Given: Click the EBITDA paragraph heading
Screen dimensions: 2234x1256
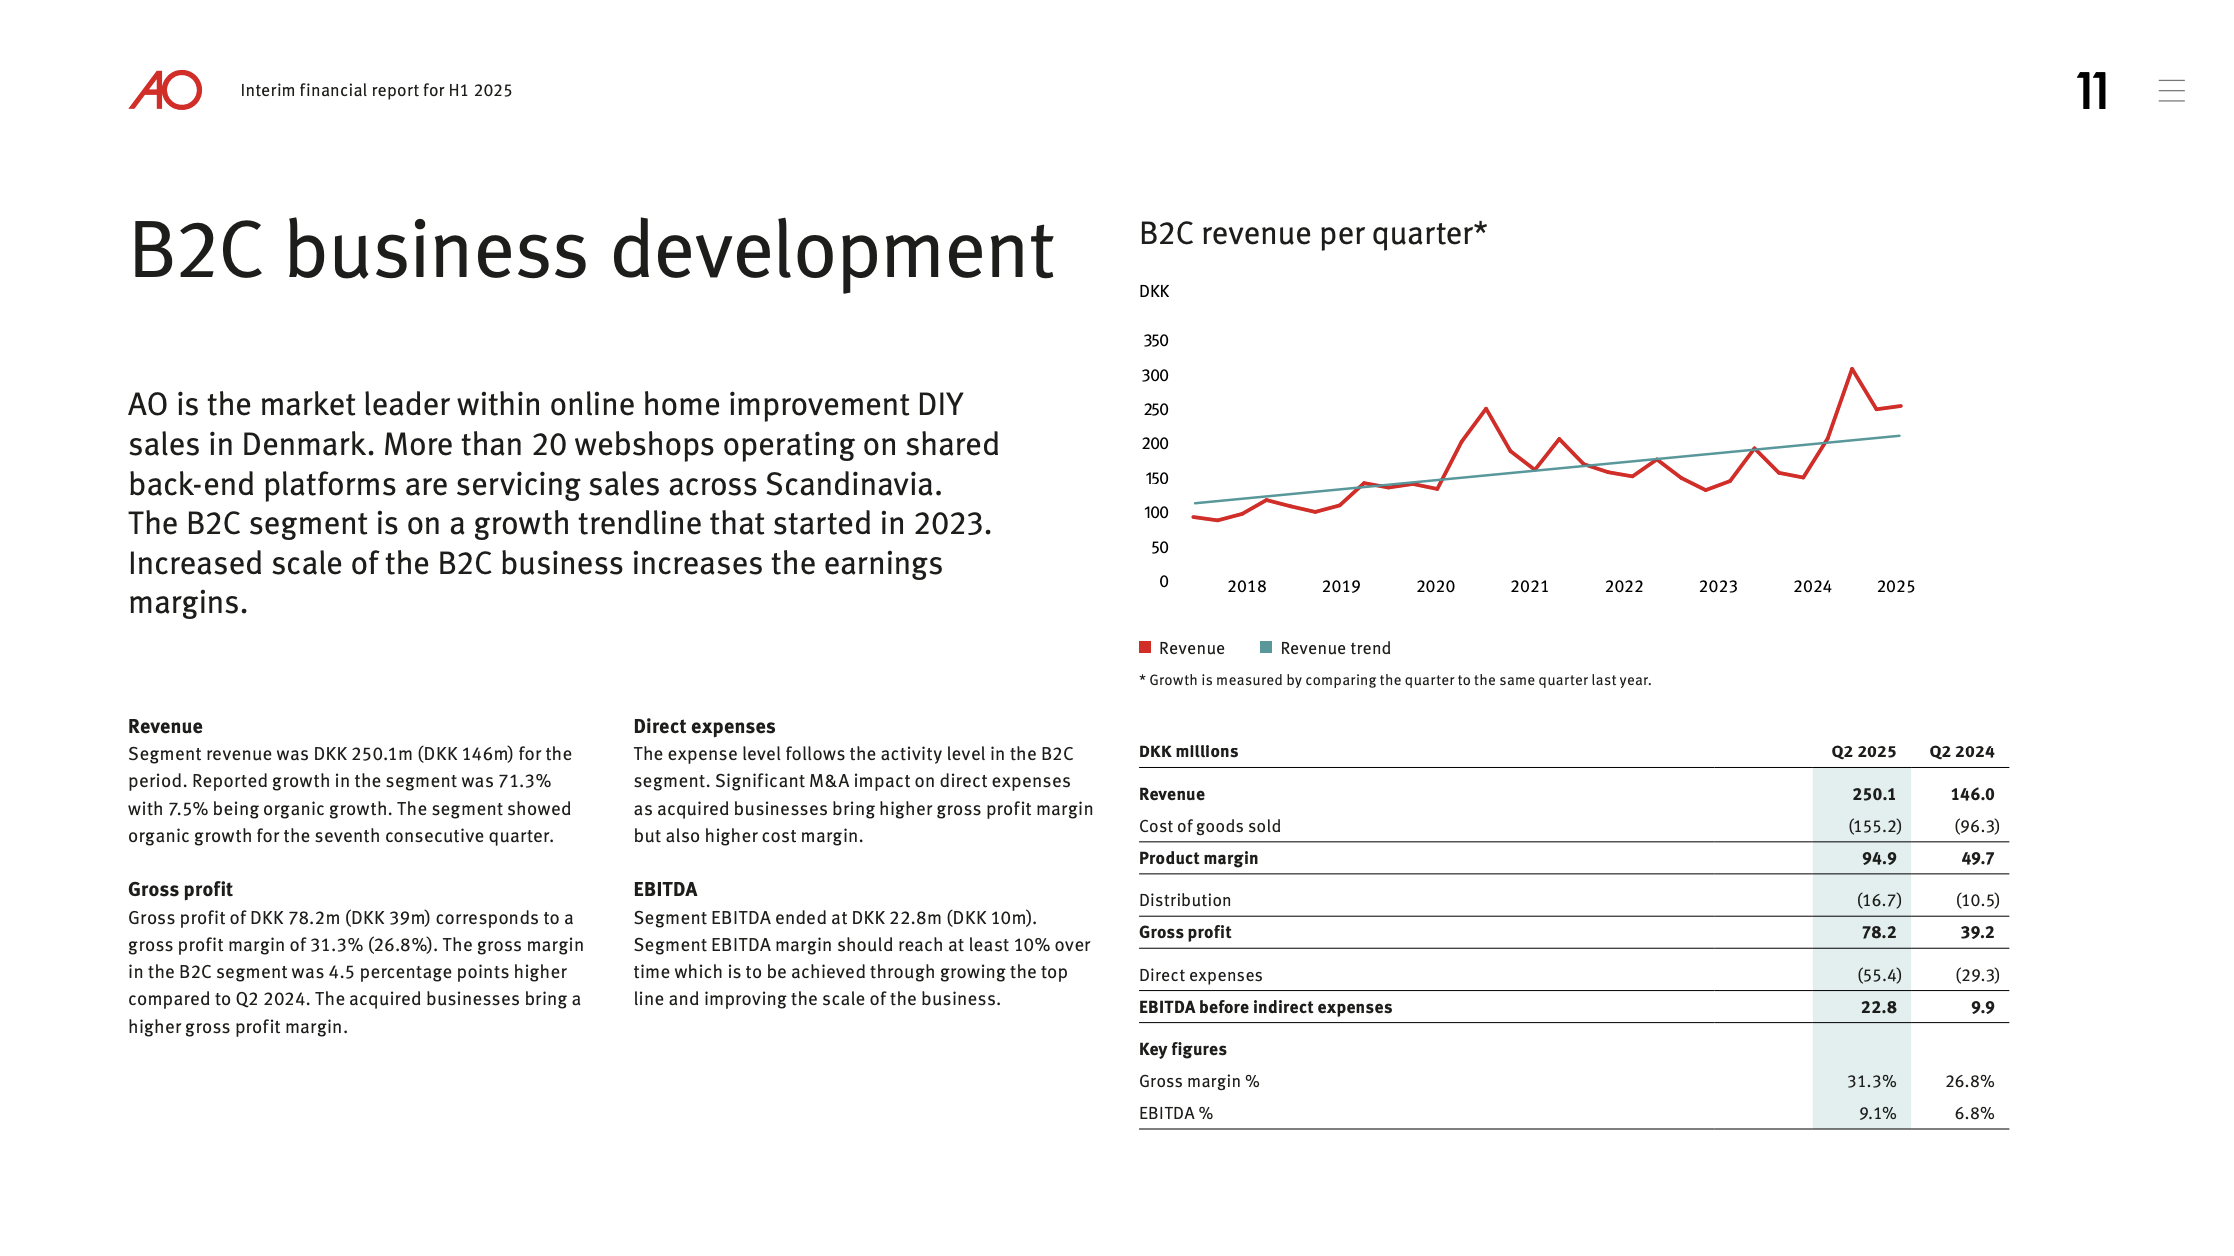Looking at the screenshot, I should [x=665, y=889].
